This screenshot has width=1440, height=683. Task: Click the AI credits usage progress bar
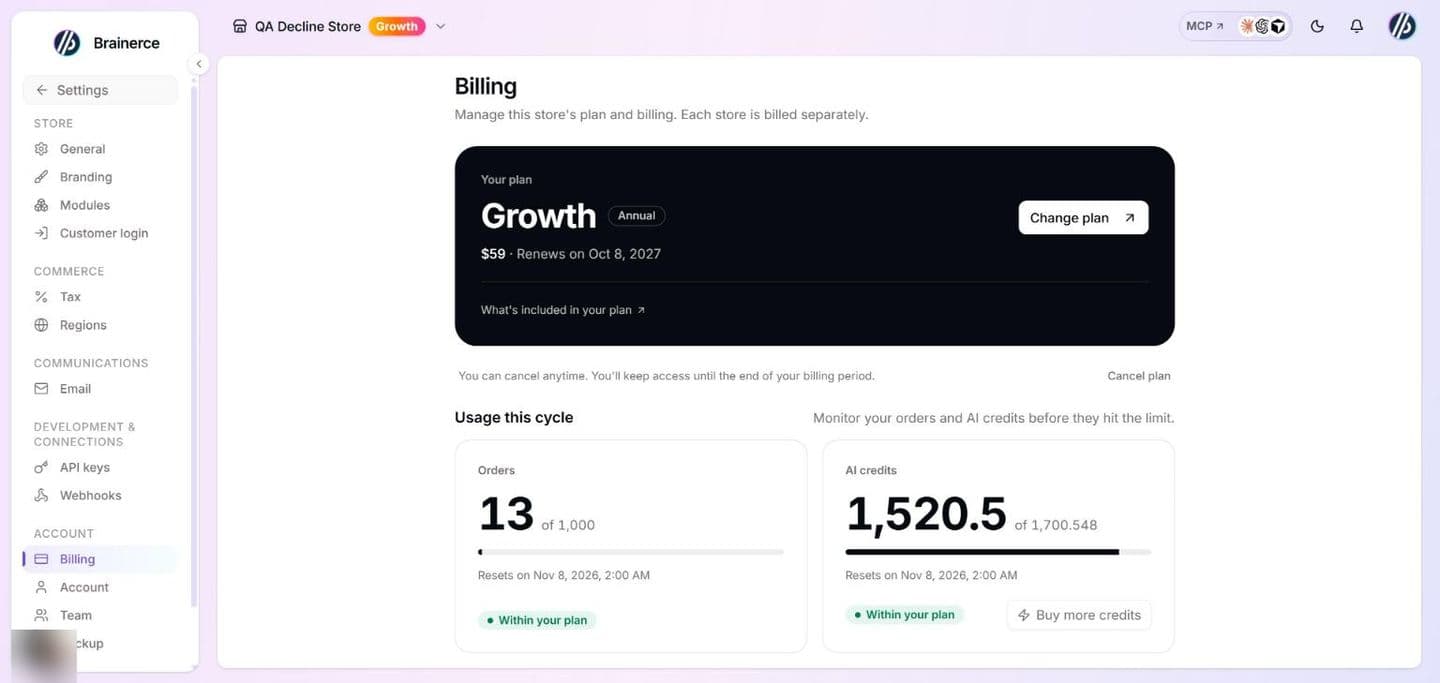click(x=998, y=552)
